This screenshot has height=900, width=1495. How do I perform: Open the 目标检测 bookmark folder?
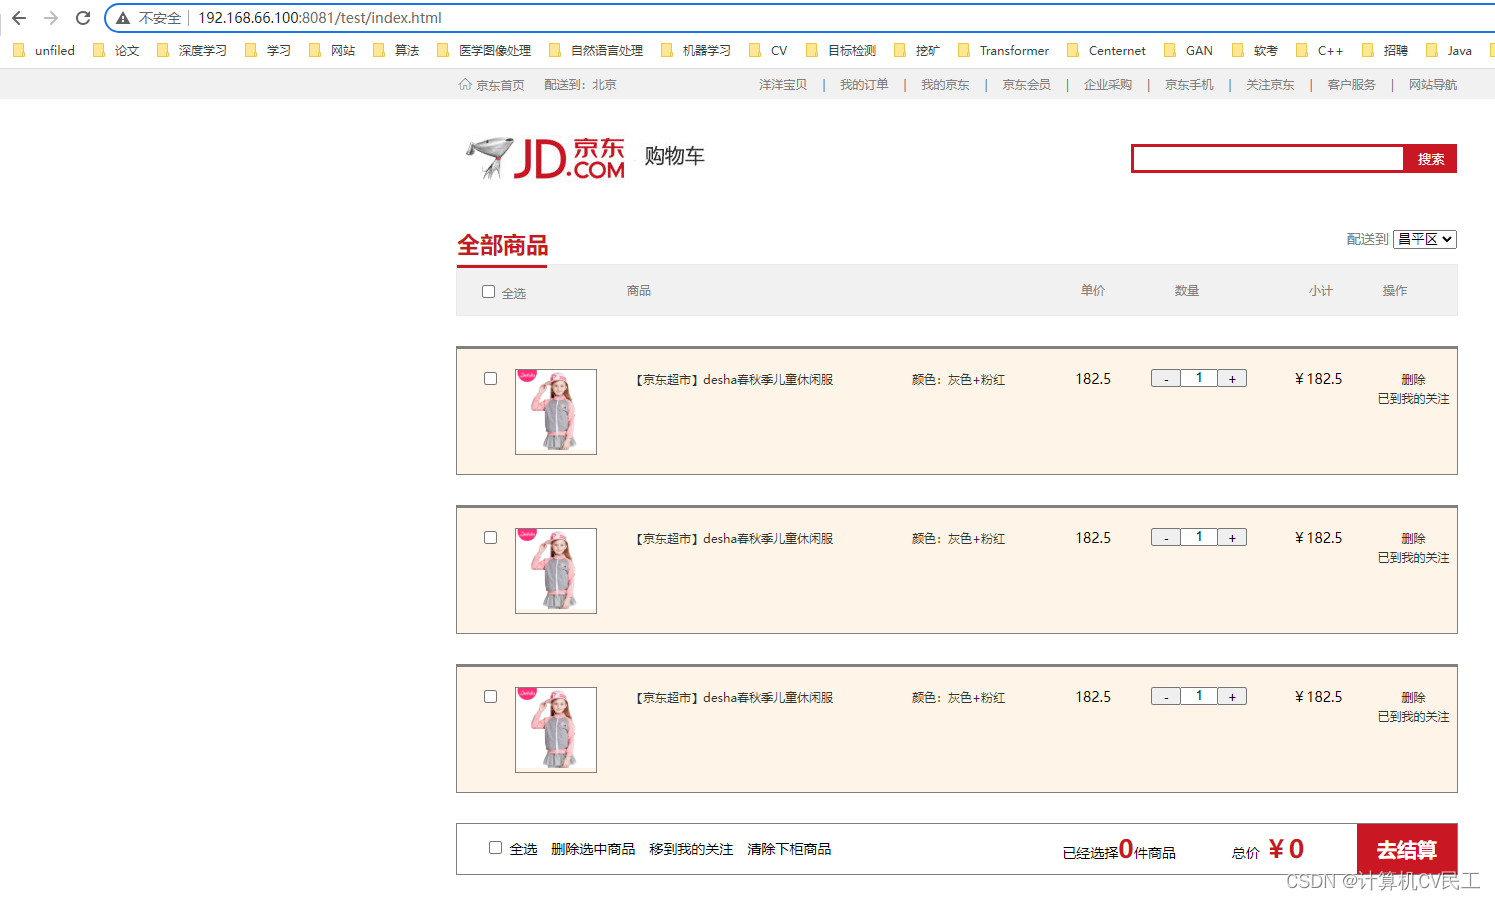841,50
